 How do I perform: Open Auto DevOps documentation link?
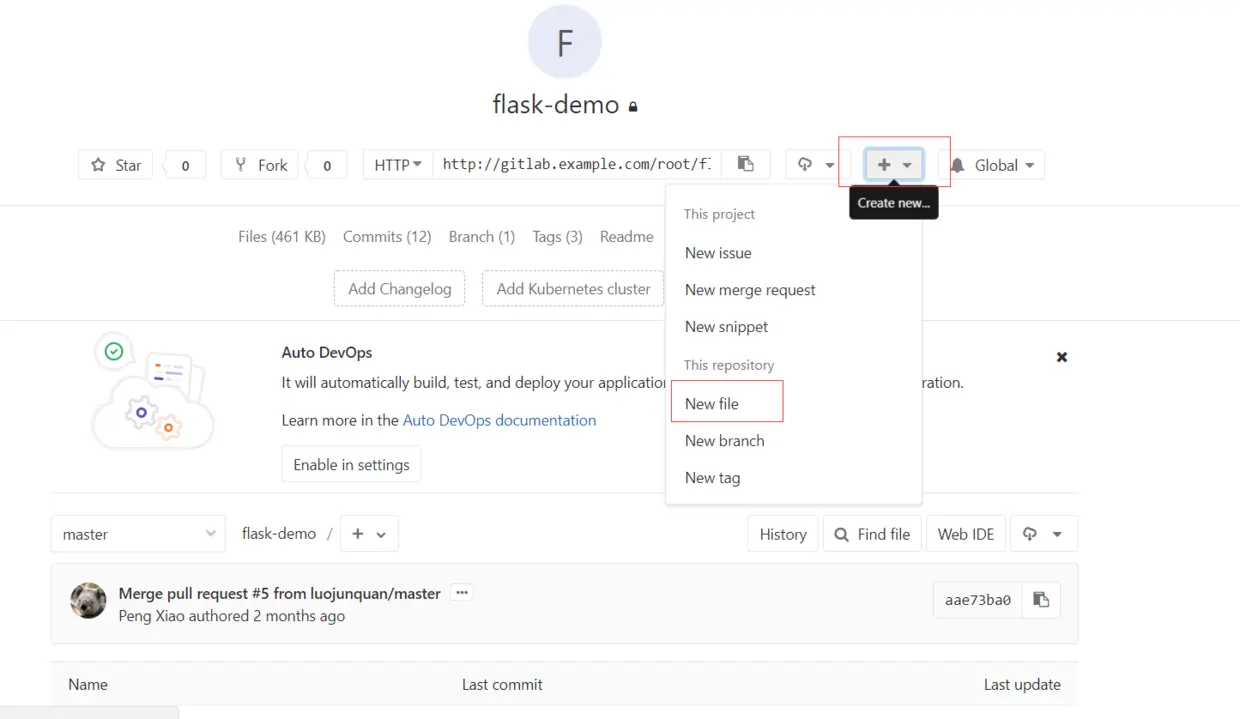(x=499, y=420)
